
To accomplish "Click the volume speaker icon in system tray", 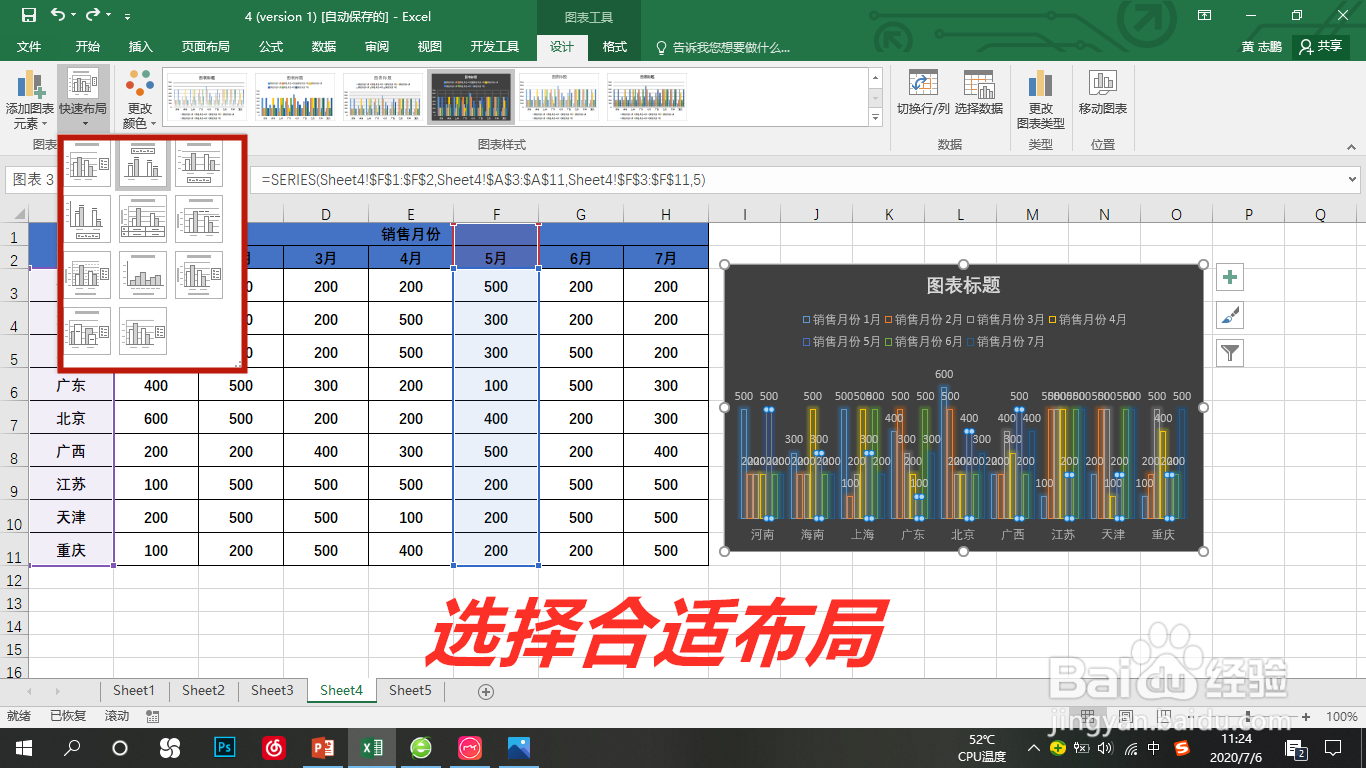I will tap(1106, 748).
